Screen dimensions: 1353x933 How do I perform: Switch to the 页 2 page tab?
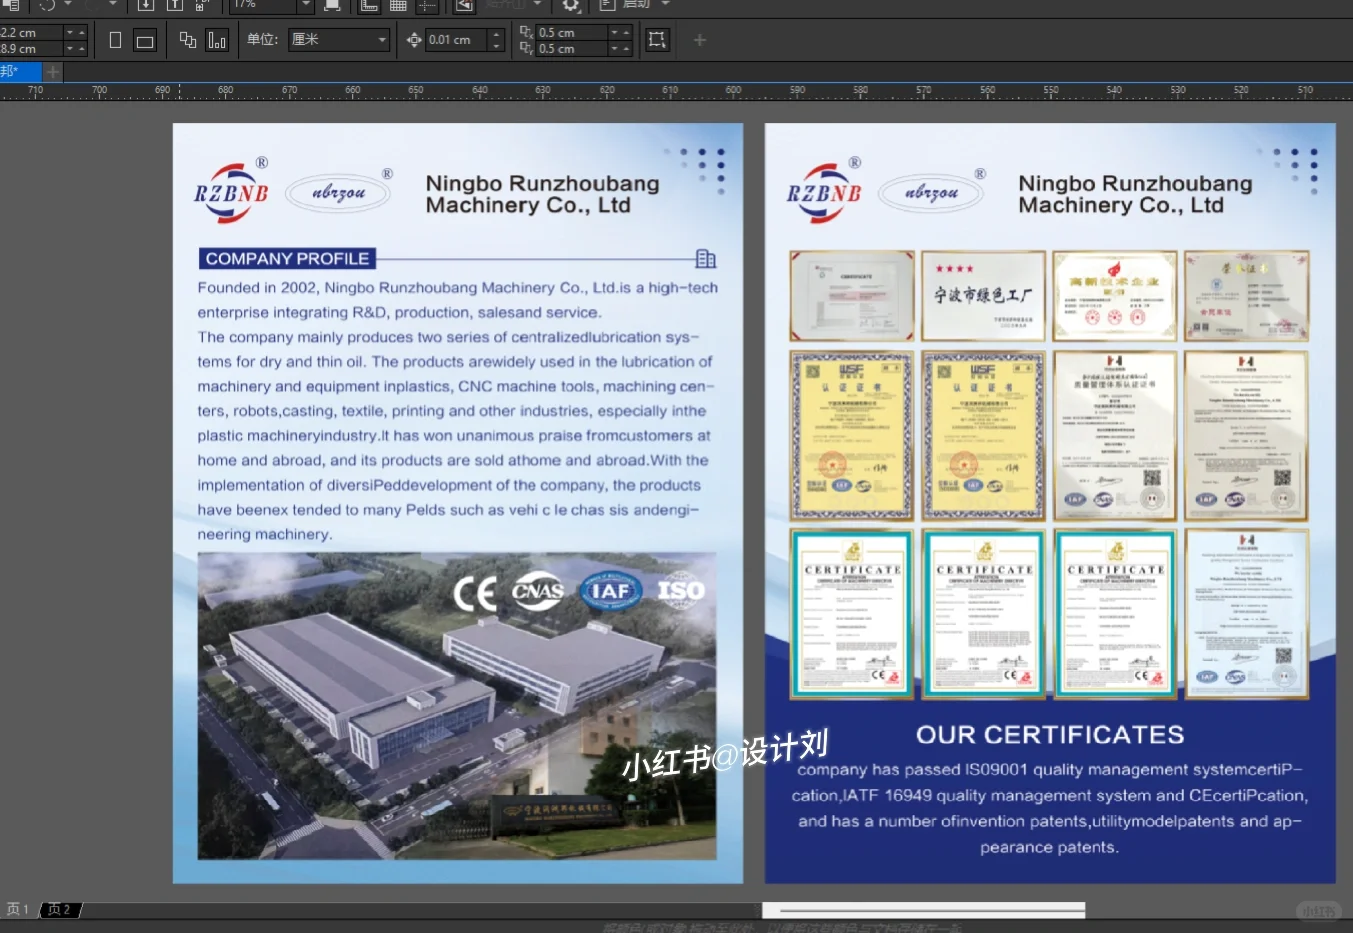[59, 909]
